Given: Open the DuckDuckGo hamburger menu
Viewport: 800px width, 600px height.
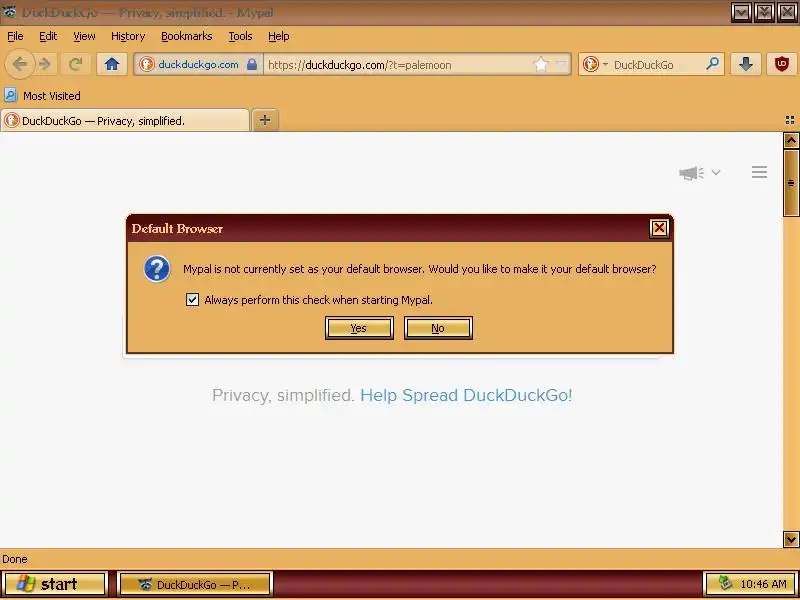Looking at the screenshot, I should tap(759, 172).
